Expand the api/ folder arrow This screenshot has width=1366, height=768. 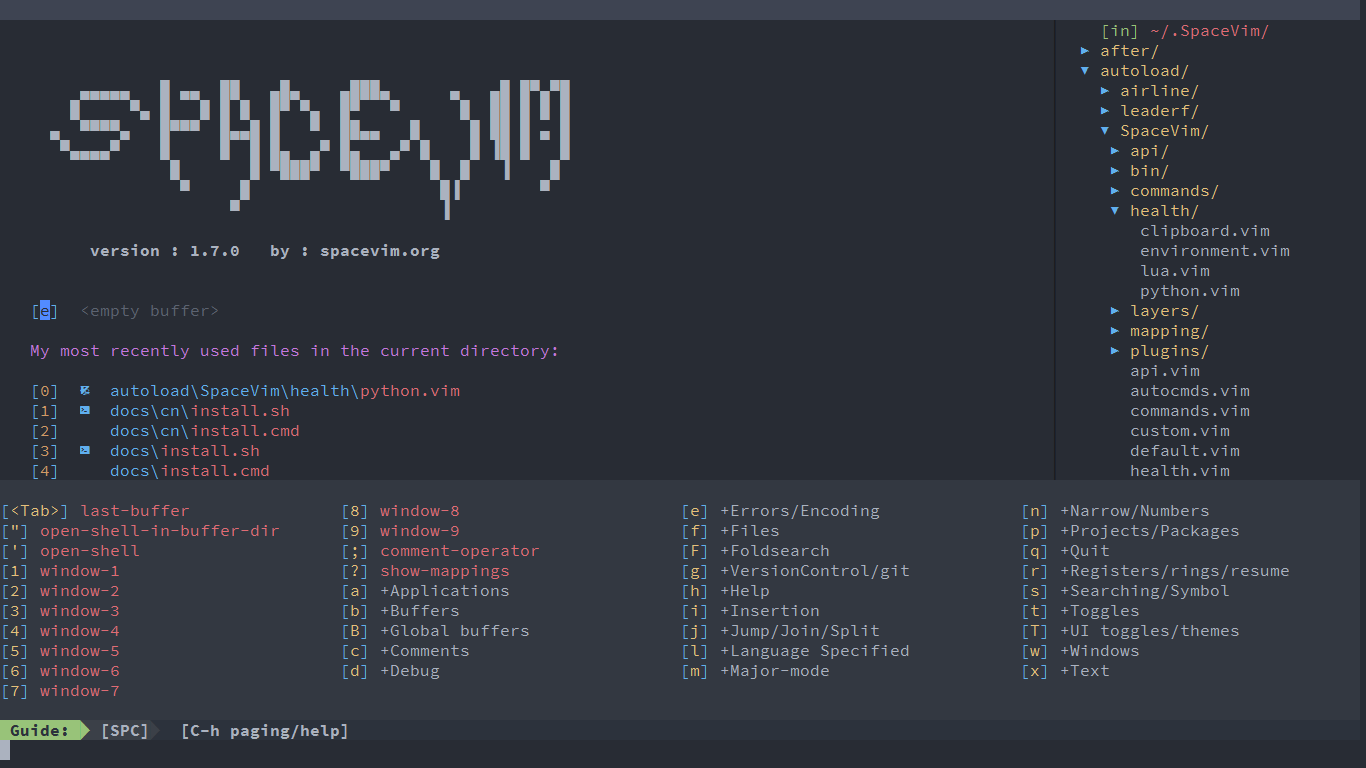(1115, 151)
